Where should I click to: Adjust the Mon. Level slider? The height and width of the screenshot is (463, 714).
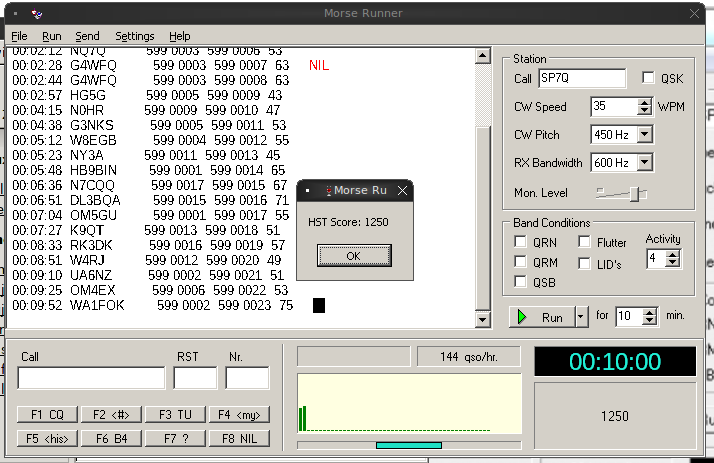pos(635,194)
